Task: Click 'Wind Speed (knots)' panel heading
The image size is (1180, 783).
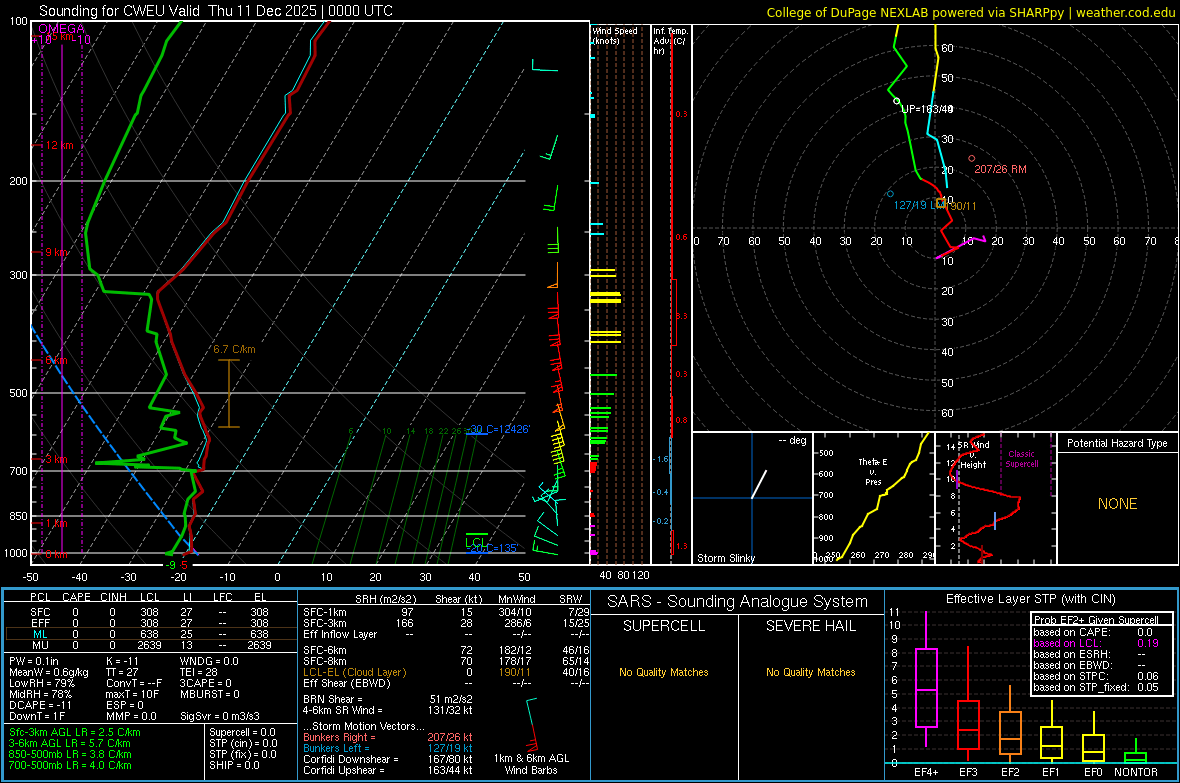Action: 615,35
